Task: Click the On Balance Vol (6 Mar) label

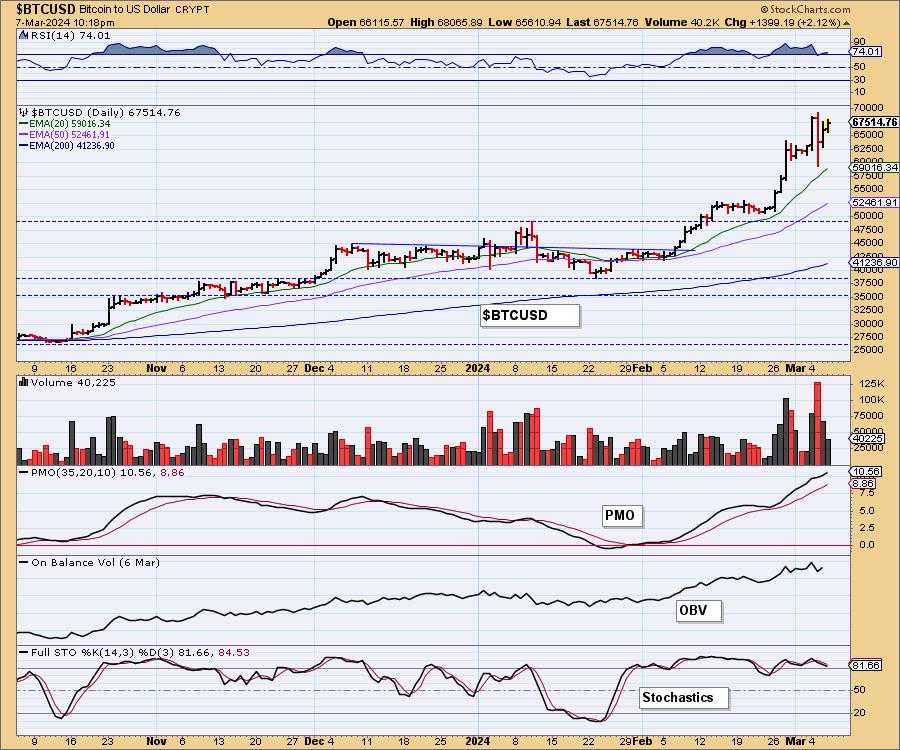Action: click(x=95, y=563)
